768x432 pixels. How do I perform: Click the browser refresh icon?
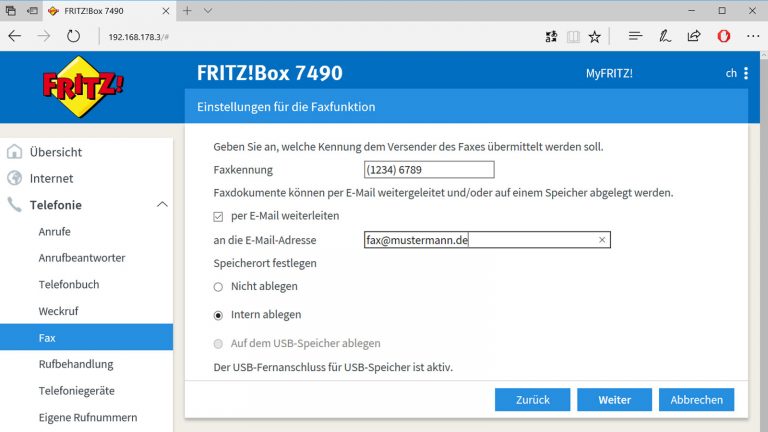coord(73,36)
